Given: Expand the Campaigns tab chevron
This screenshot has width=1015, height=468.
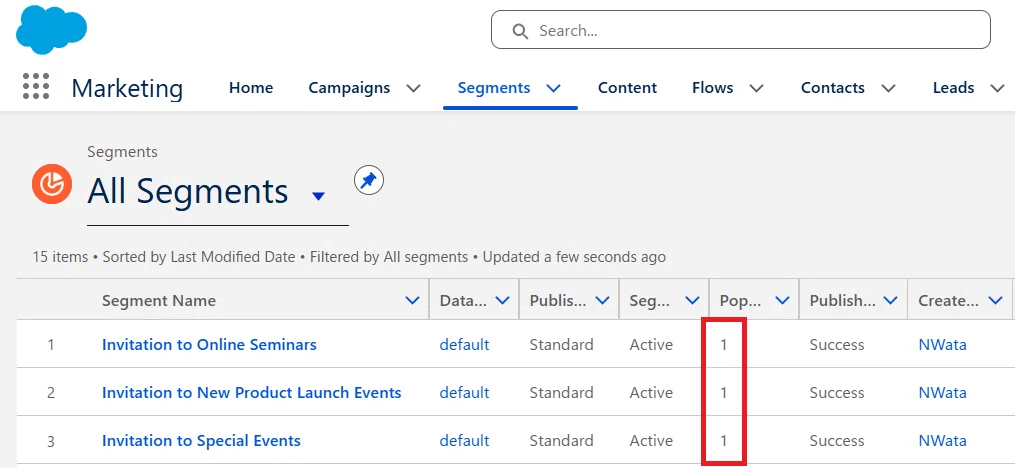Looking at the screenshot, I should pos(414,88).
